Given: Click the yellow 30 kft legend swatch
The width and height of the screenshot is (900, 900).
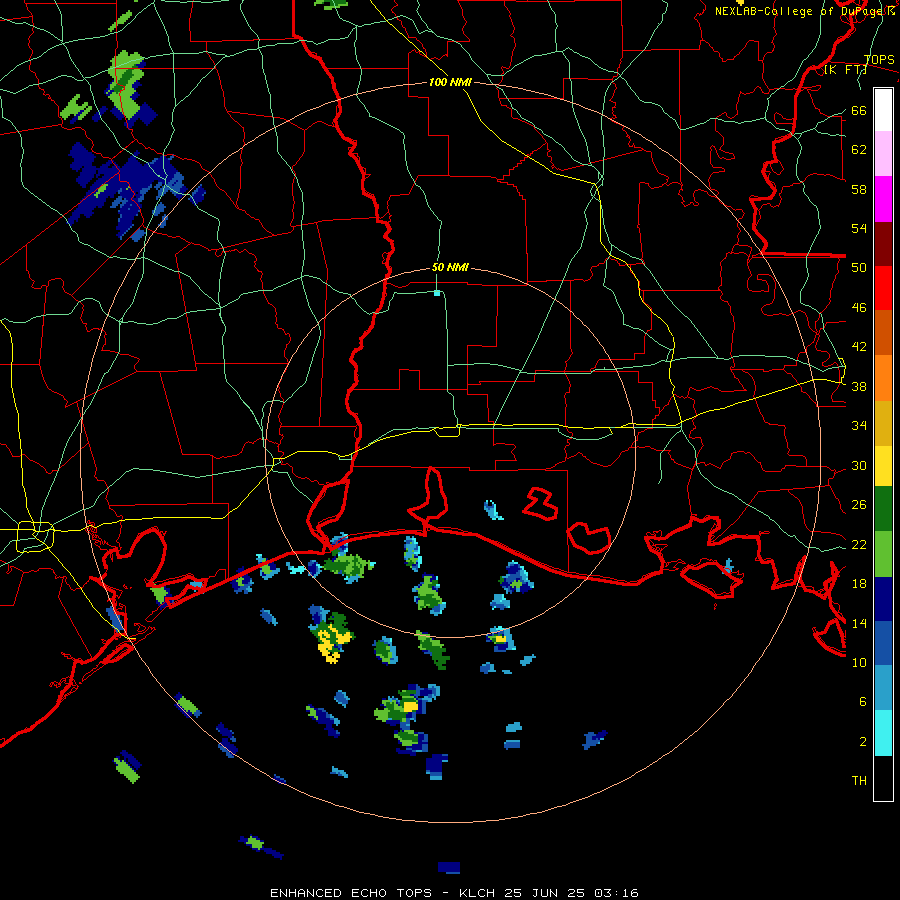Looking at the screenshot, I should click(883, 466).
